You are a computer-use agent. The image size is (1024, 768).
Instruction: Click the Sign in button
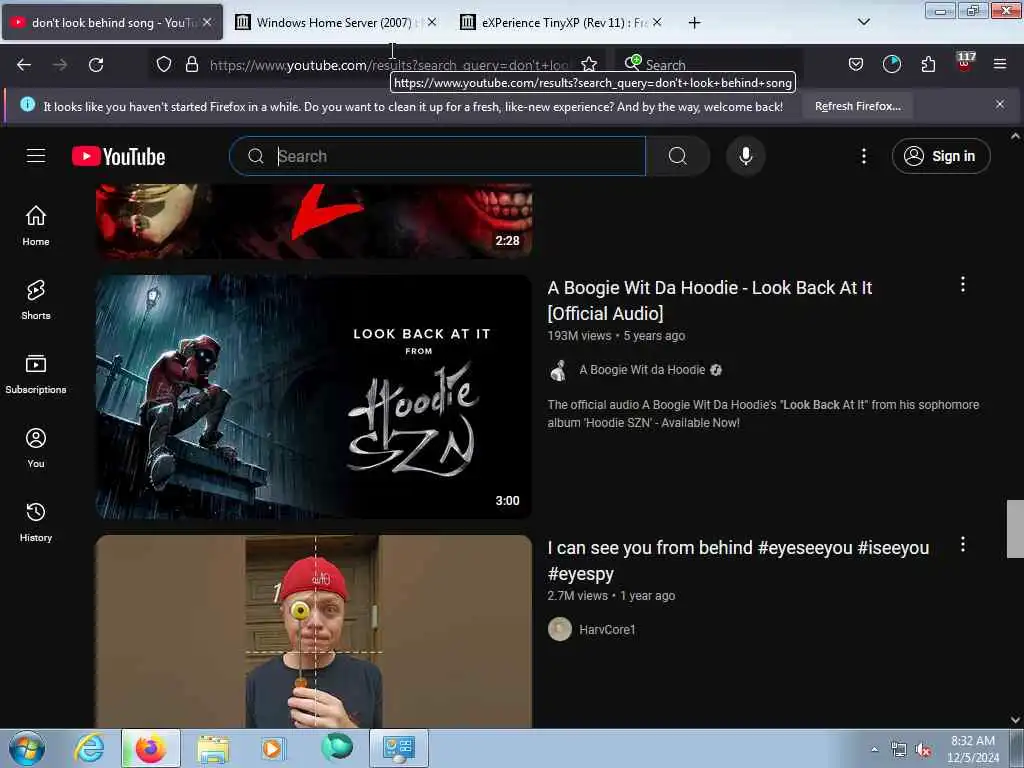point(940,156)
